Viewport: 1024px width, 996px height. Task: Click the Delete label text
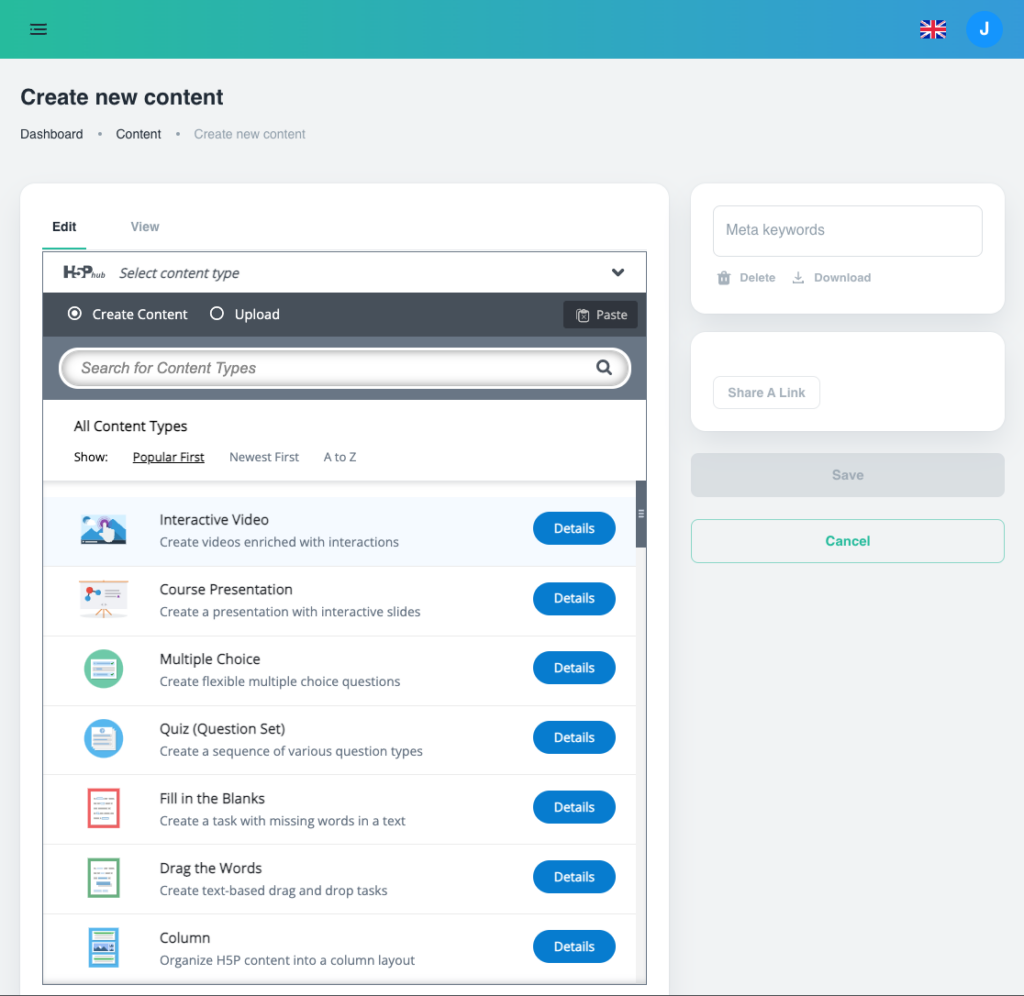[x=757, y=278]
